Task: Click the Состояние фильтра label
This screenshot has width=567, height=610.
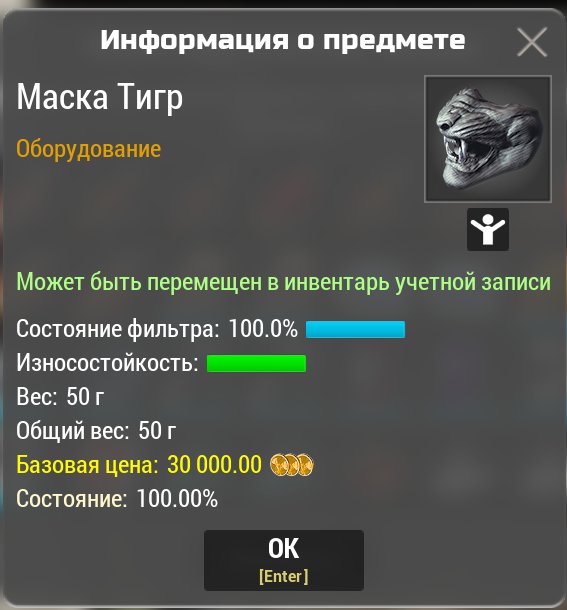Action: [x=118, y=330]
